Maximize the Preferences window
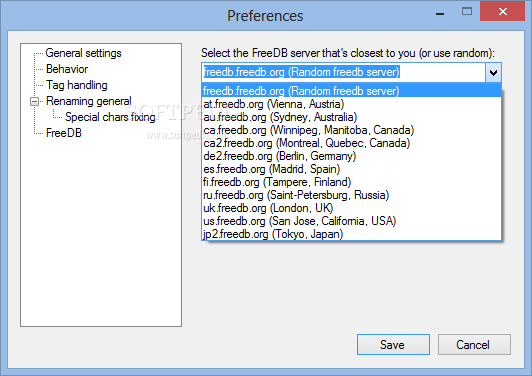This screenshot has width=532, height=376. [x=467, y=12]
